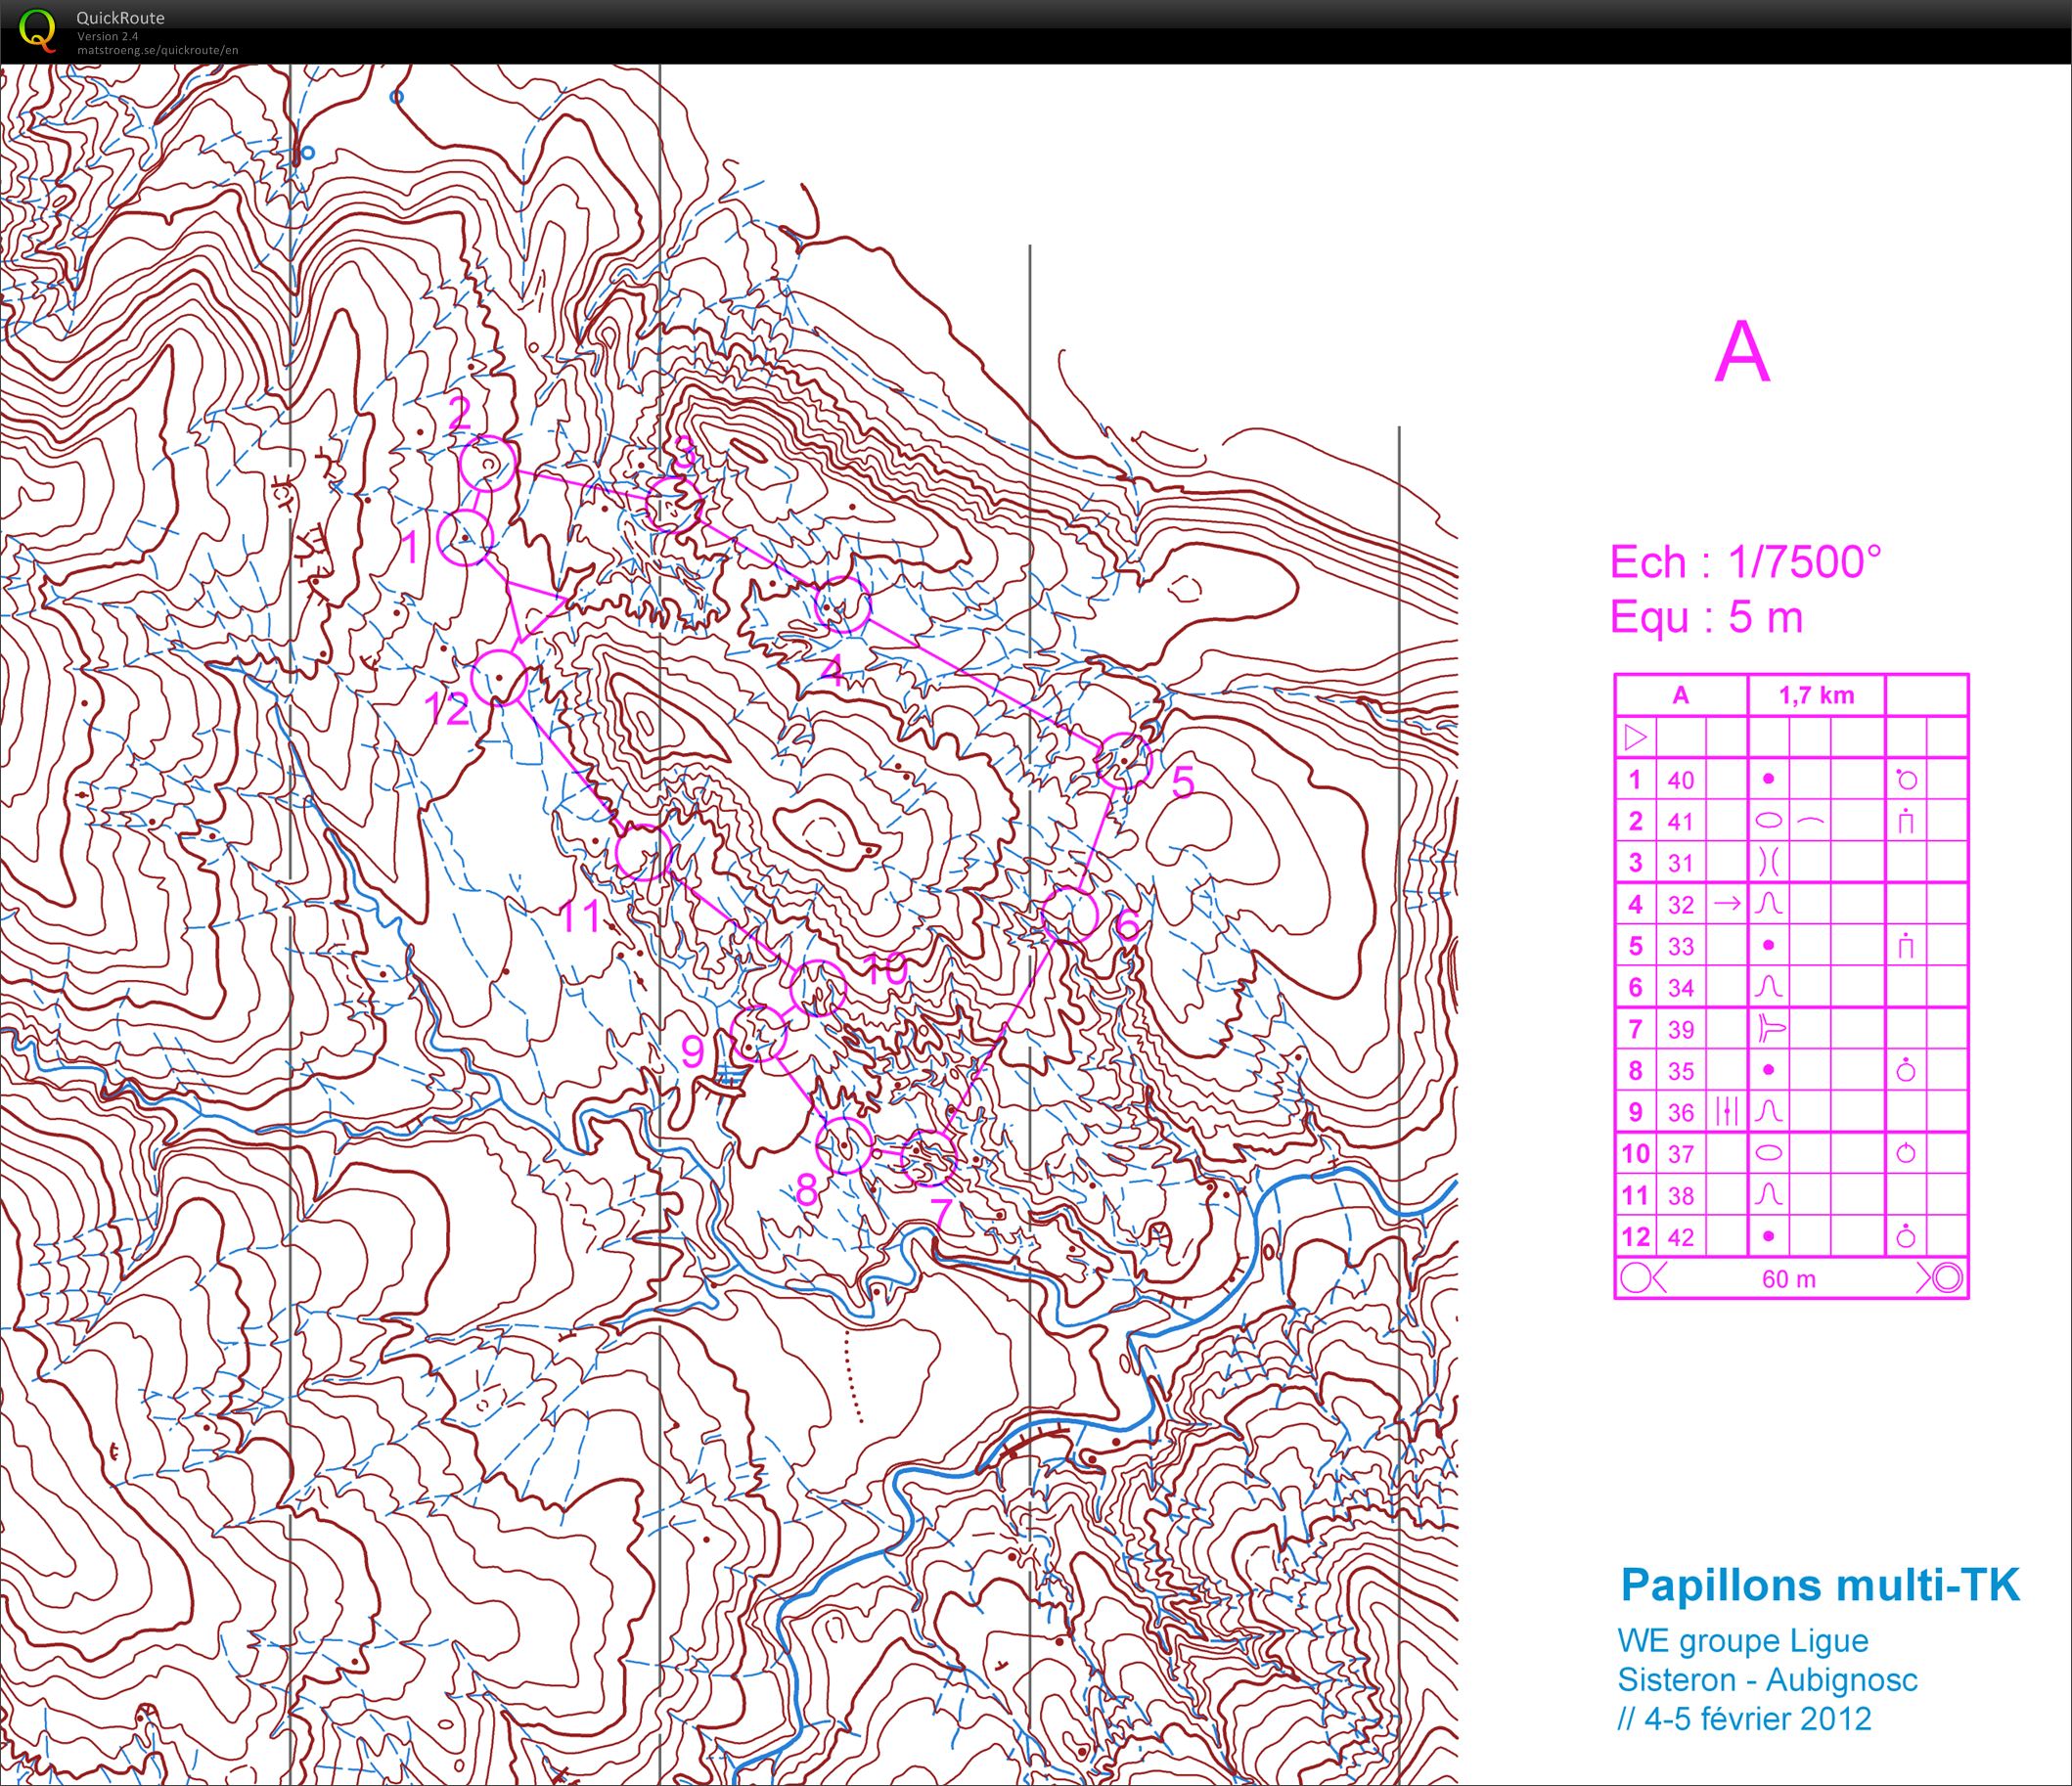This screenshot has width=2072, height=1786.
Task: Click the vertical bars symbol in row 9
Action: pos(1727,1112)
